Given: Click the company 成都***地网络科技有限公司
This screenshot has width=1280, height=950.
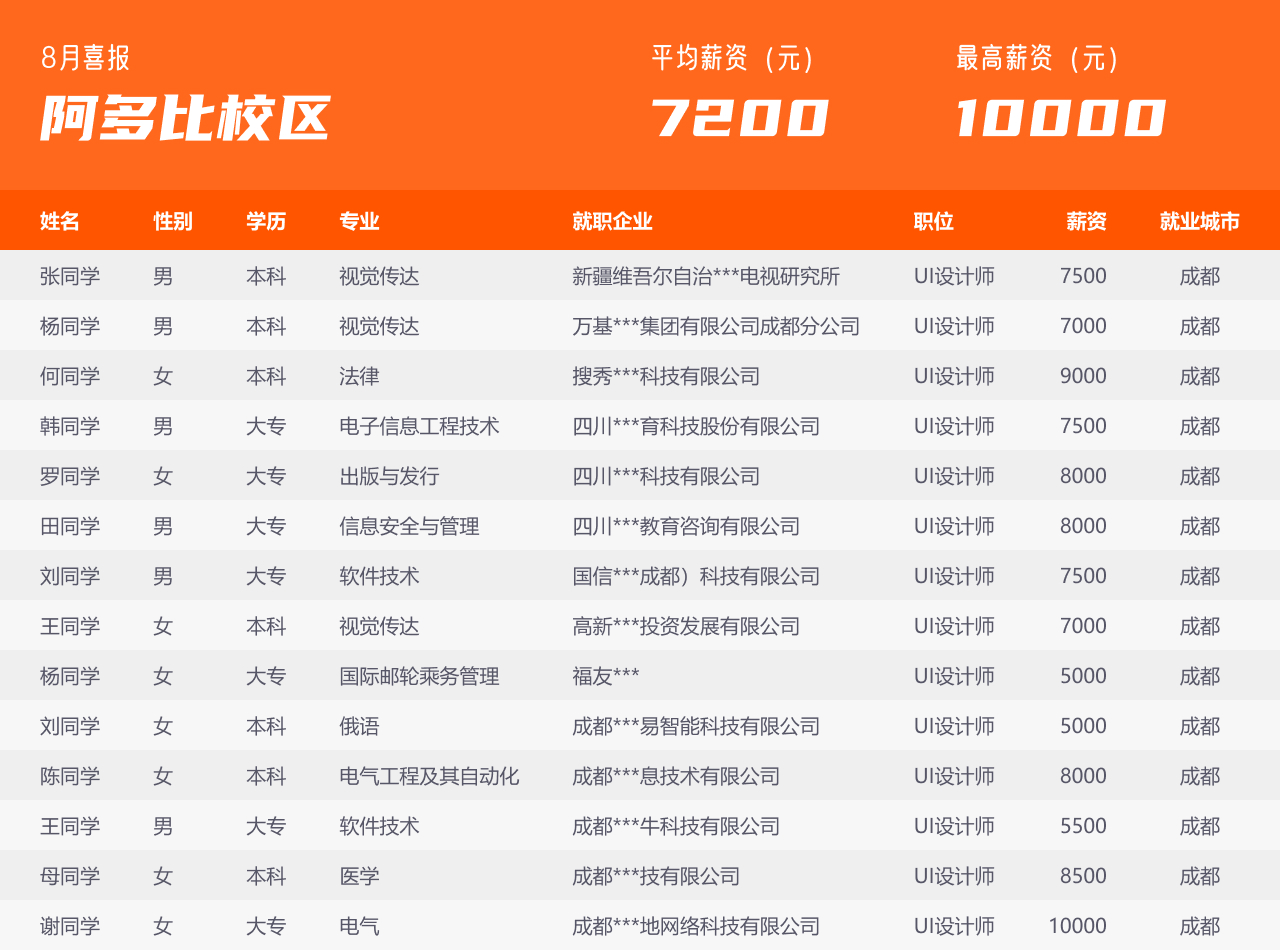Looking at the screenshot, I should point(696,926).
